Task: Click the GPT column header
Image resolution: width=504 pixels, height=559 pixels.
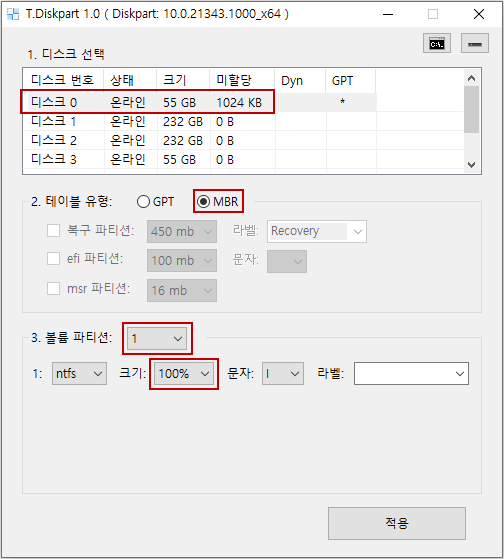Action: tap(351, 81)
